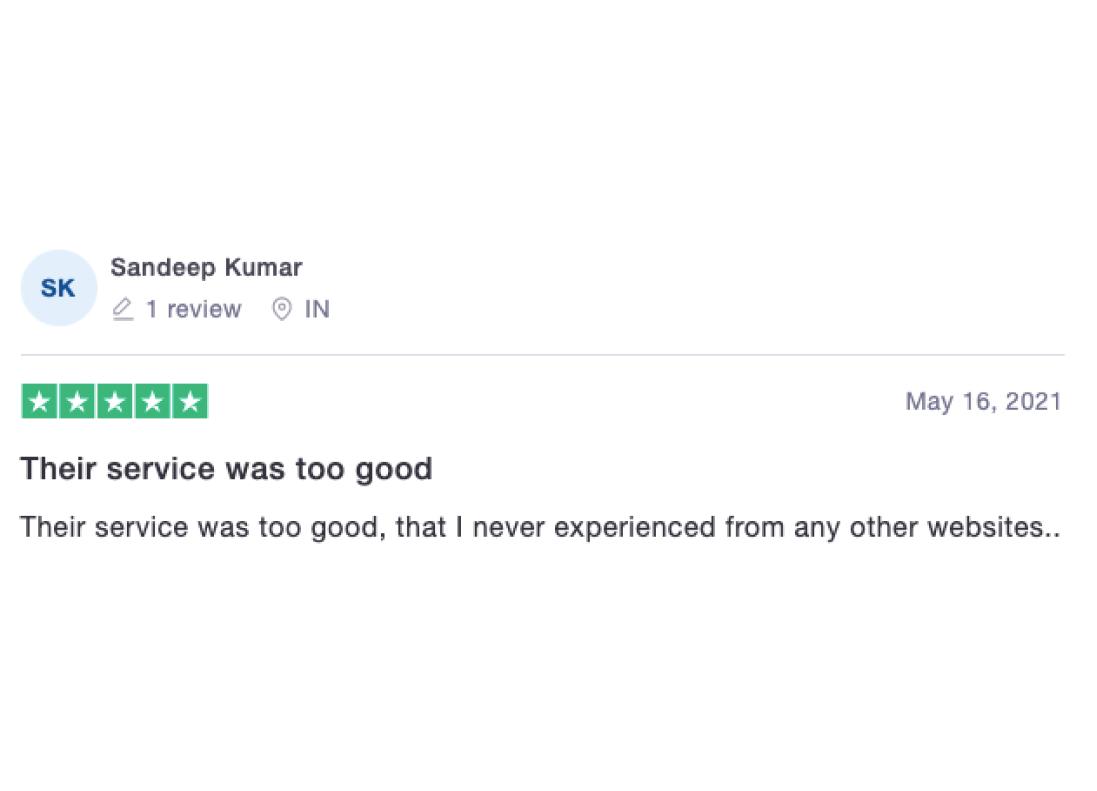Click the fifth green rating star
The width and height of the screenshot is (1097, 791).
point(189,401)
